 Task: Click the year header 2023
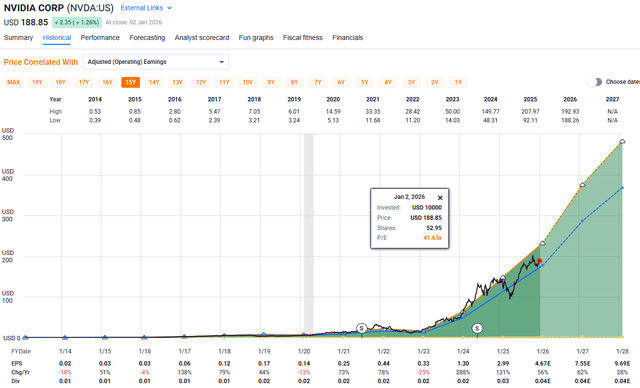pos(452,99)
